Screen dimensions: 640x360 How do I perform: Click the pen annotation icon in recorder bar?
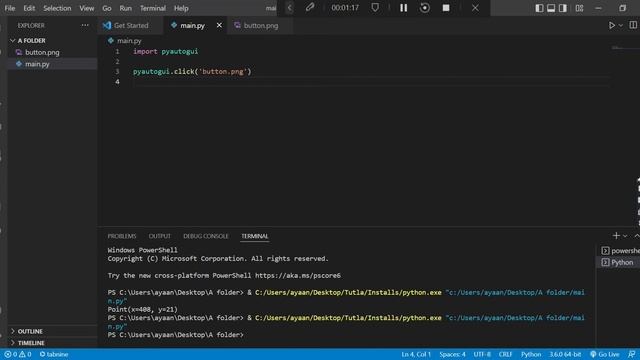click(310, 7)
